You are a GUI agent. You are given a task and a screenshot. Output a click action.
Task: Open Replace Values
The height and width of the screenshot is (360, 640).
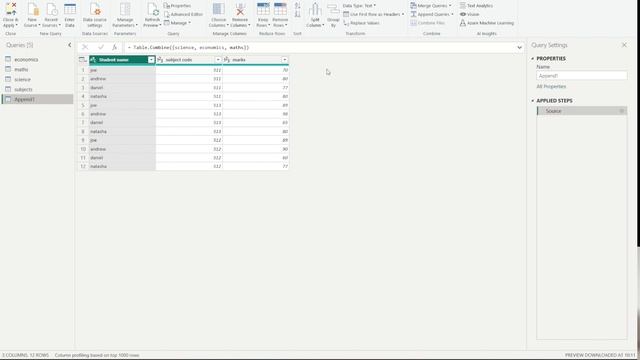click(x=361, y=23)
